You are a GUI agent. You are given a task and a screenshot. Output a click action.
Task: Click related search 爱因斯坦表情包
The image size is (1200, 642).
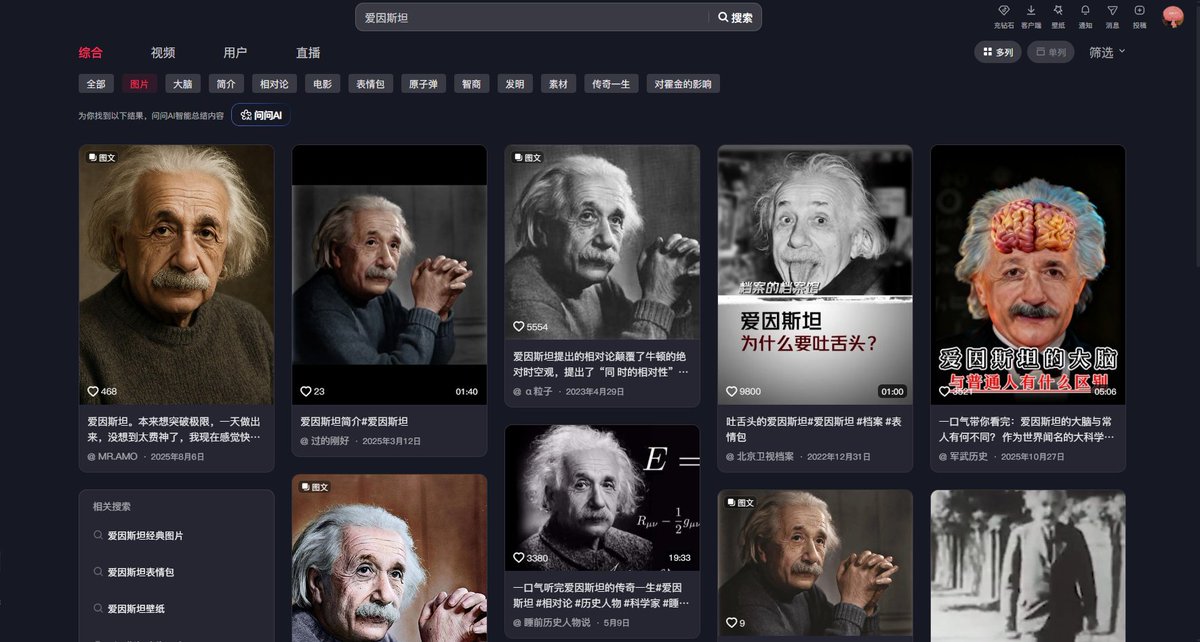[141, 572]
